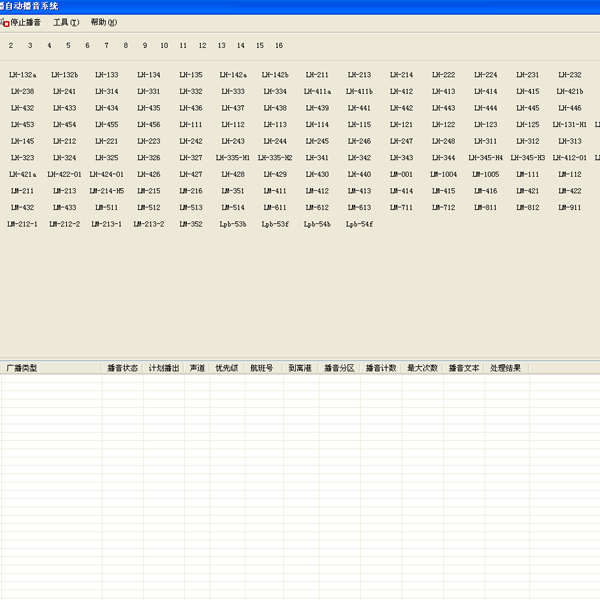Select zone Lpb-54f
The image size is (600, 600).
pos(359,224)
